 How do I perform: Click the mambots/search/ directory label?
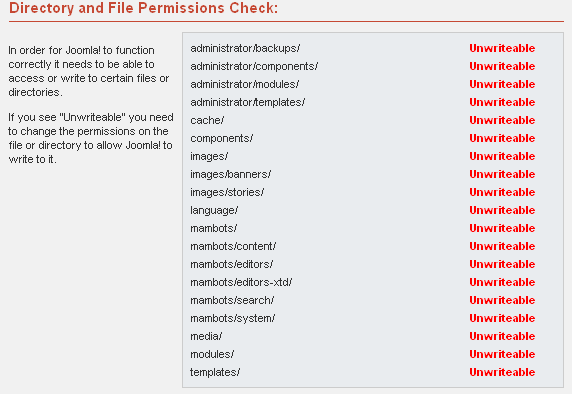(232, 300)
